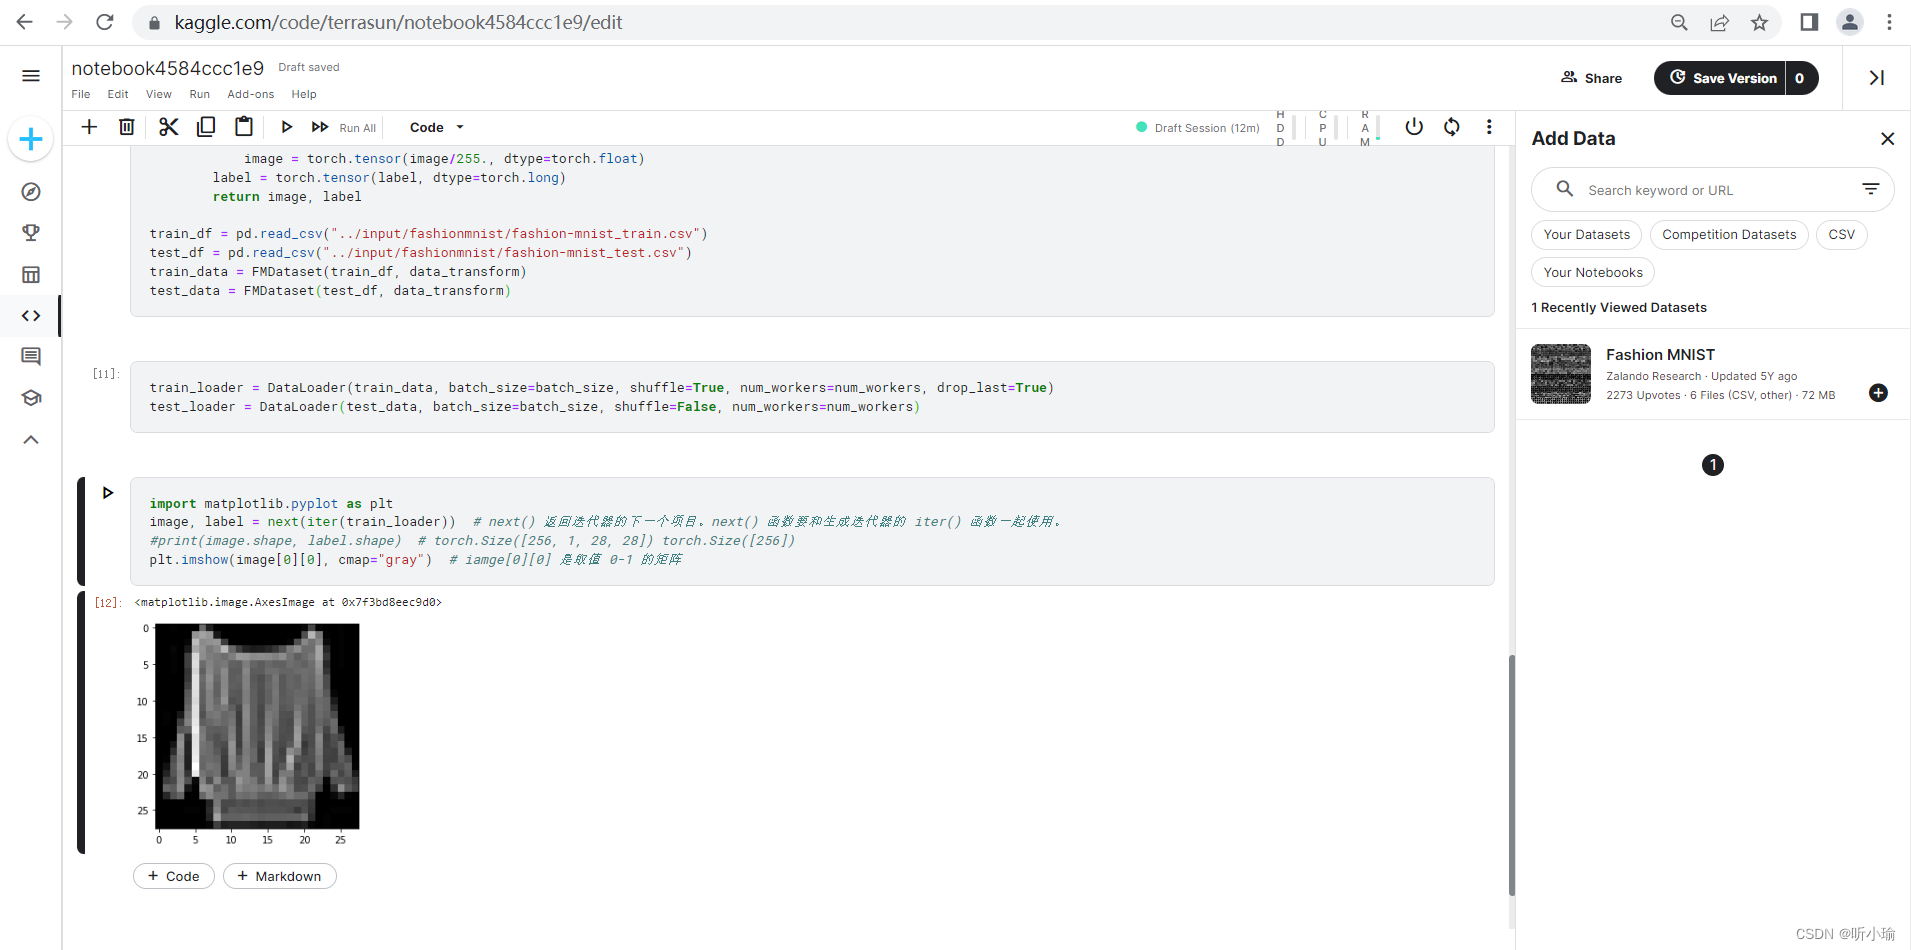Open the more-options three-dot menu
1911x950 pixels.
[x=1489, y=127]
